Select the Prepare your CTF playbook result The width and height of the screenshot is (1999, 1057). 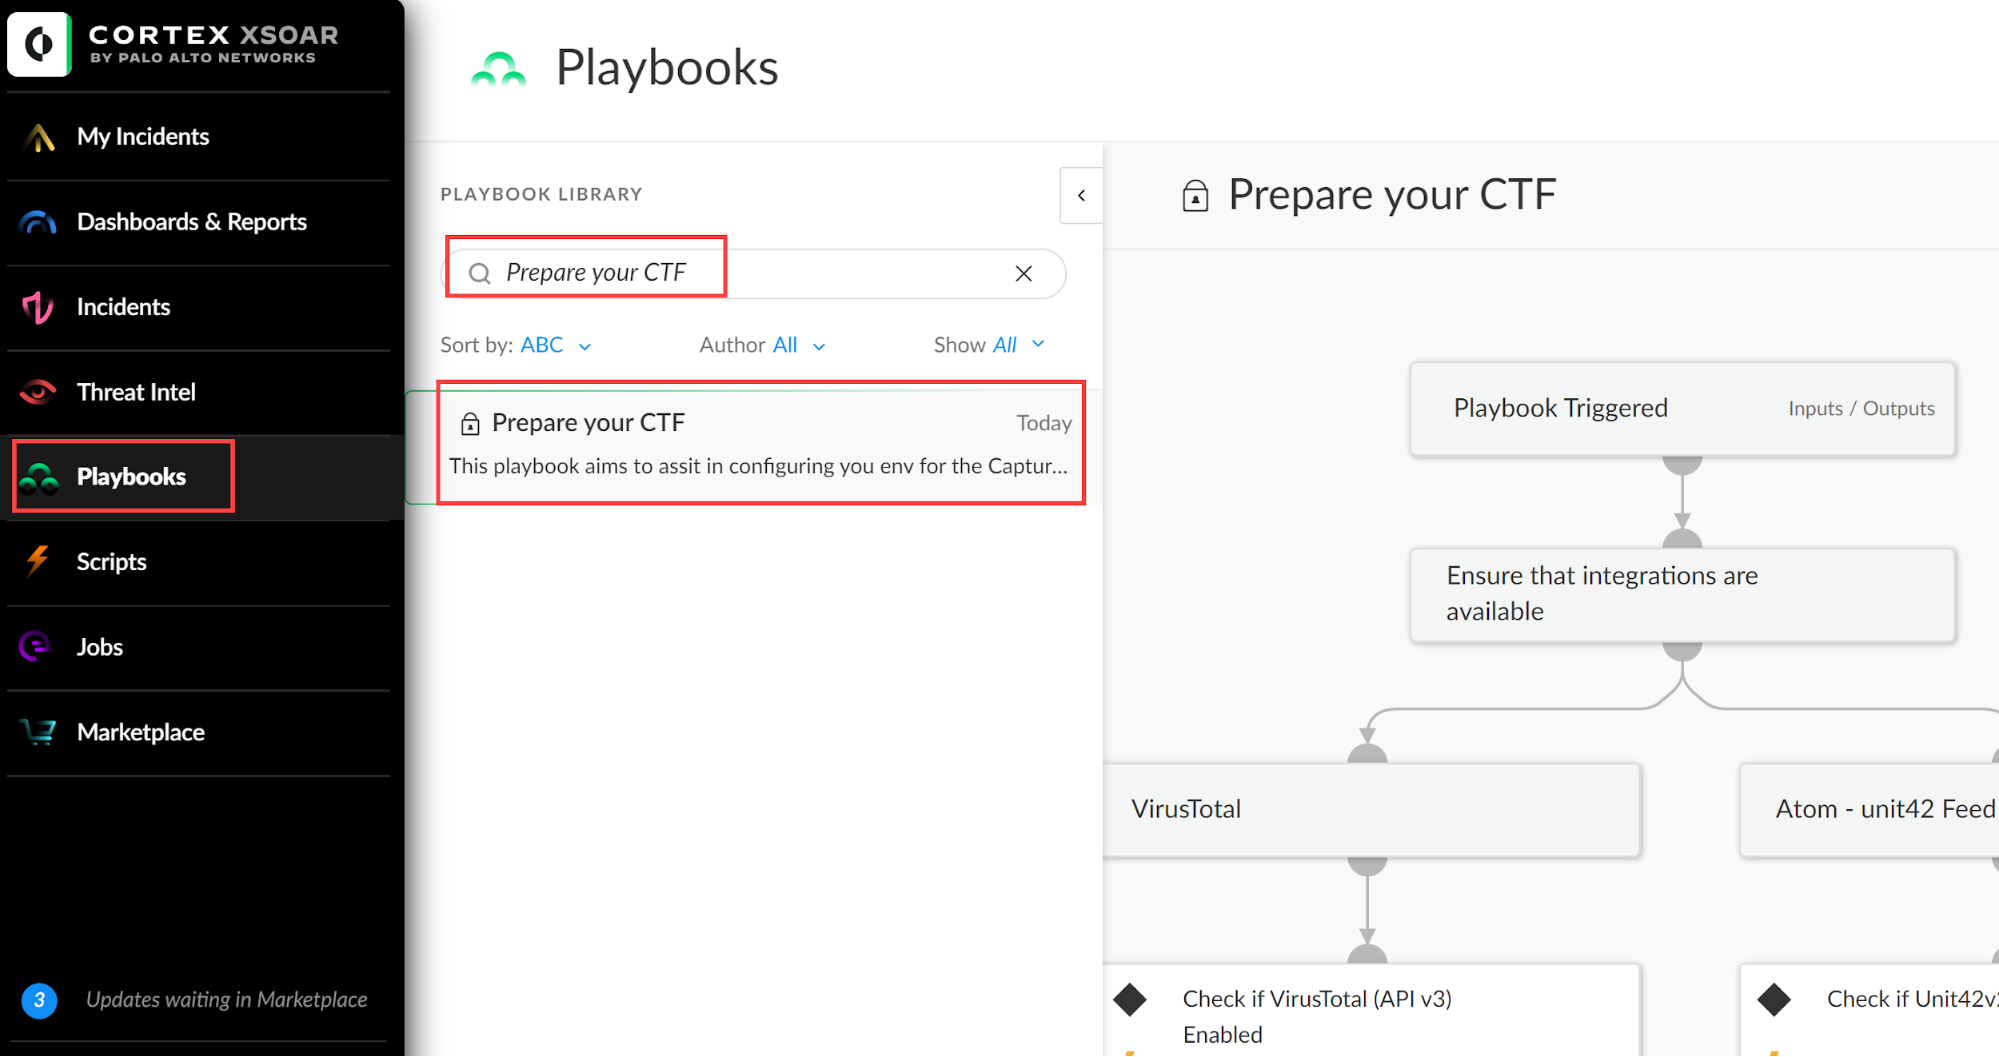tap(760, 443)
